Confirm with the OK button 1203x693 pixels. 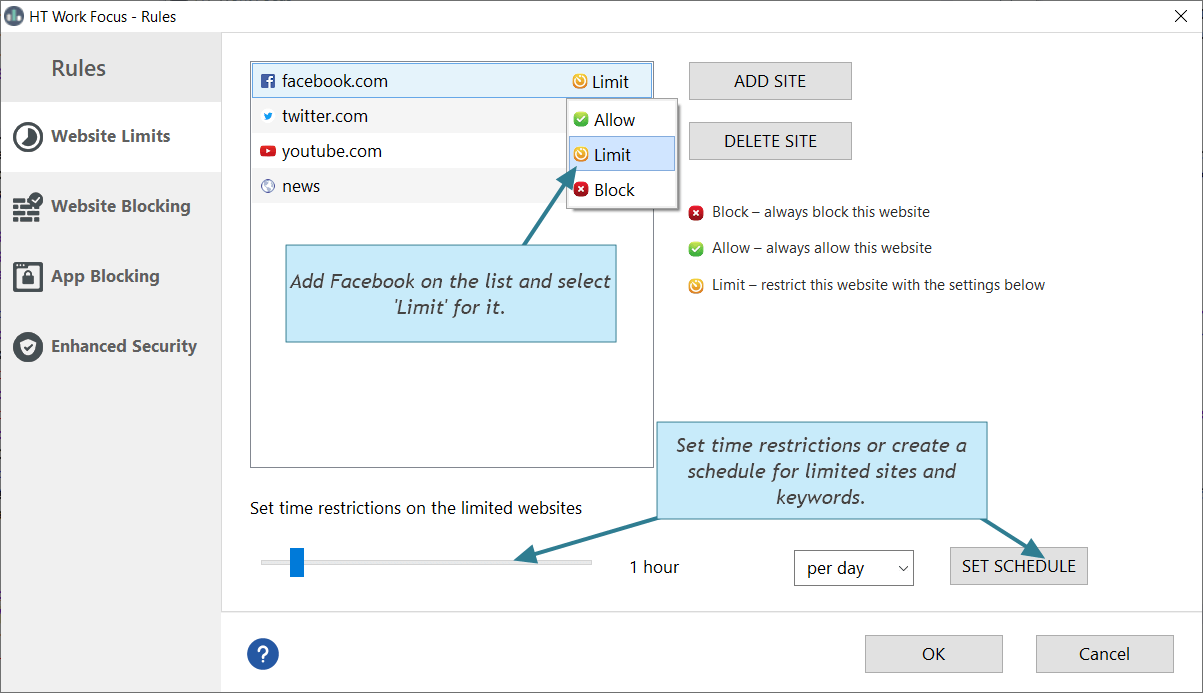point(934,654)
